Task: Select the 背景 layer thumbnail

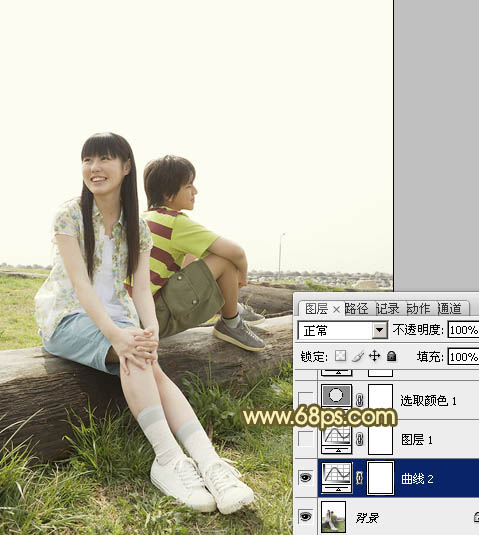Action: pos(334,517)
